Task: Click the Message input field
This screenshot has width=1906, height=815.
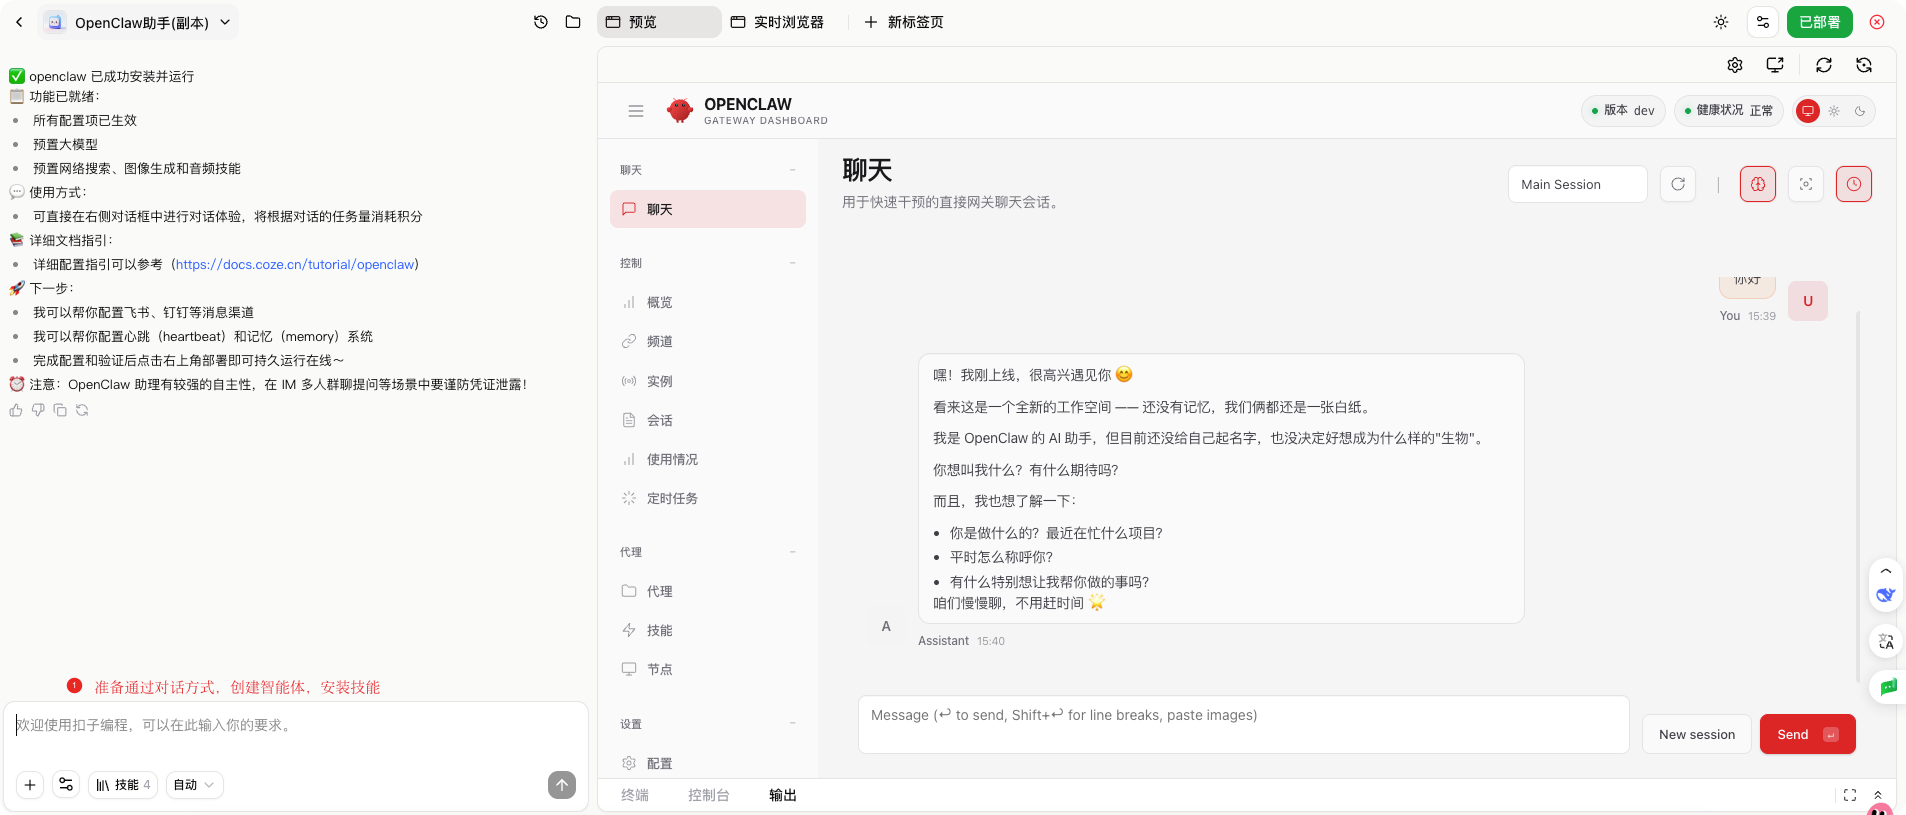Action: point(1243,725)
